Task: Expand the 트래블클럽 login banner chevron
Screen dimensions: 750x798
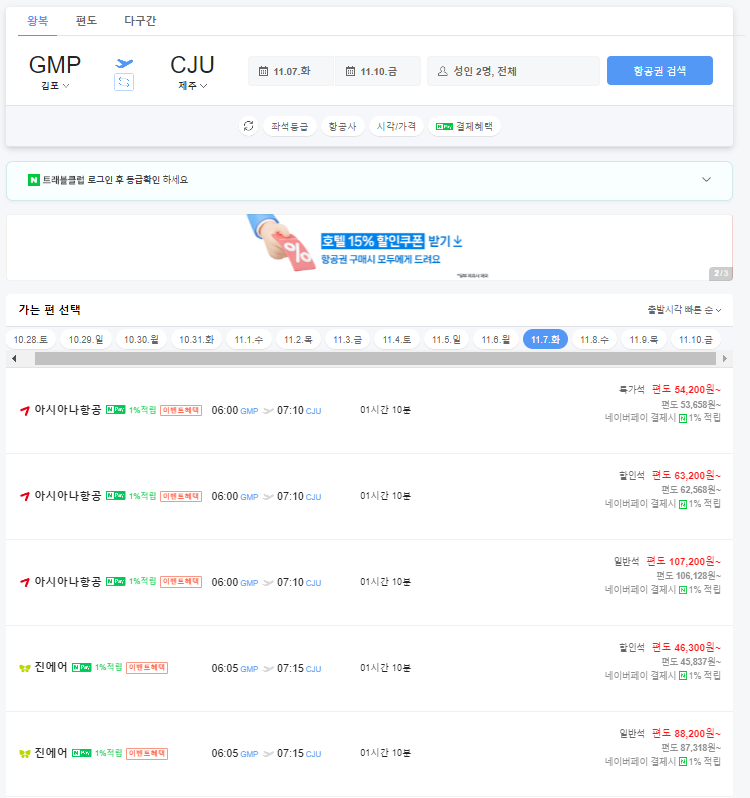Action: click(706, 180)
